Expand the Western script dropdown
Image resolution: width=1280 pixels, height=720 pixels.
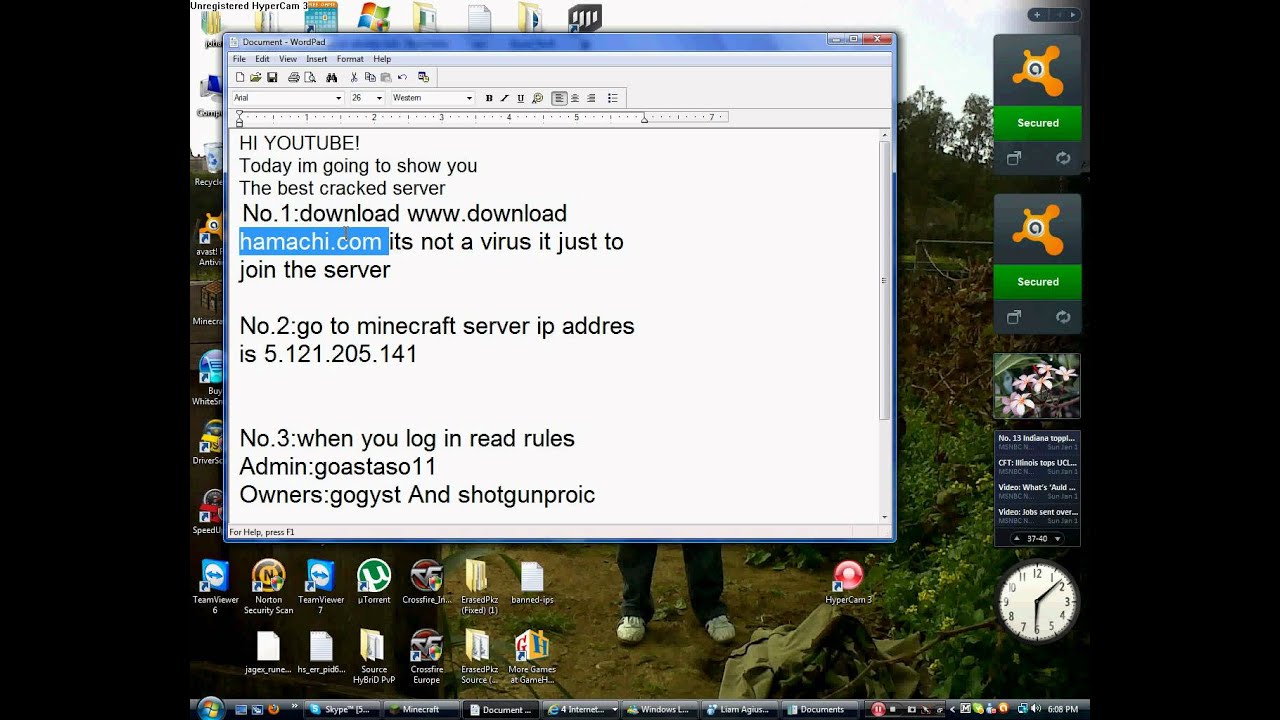[x=469, y=98]
